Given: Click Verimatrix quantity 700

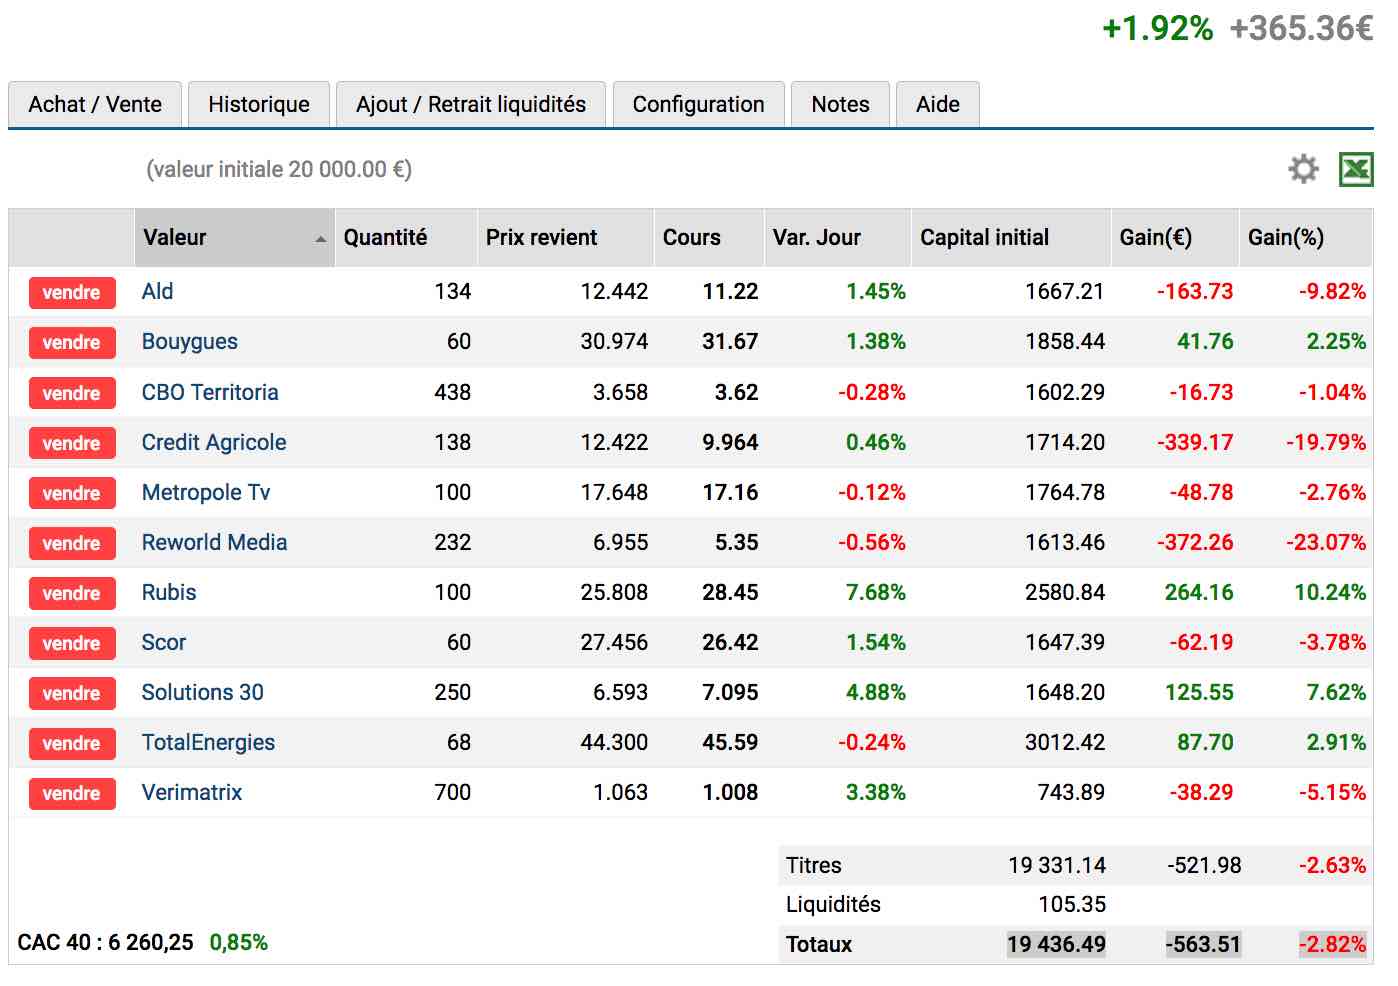Looking at the screenshot, I should click(x=453, y=792).
